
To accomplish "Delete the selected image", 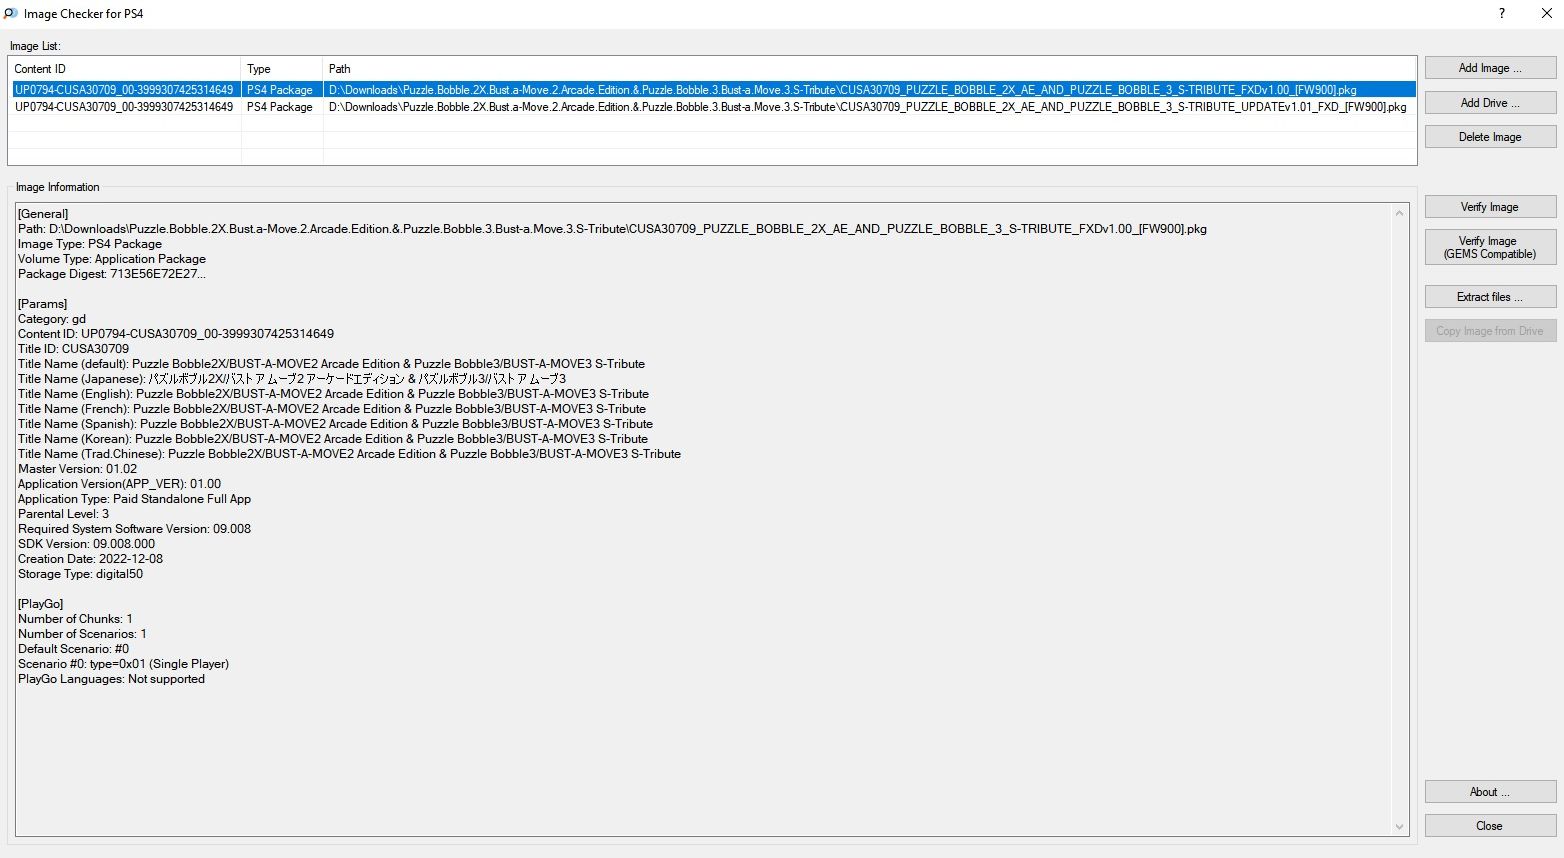I will (x=1490, y=137).
